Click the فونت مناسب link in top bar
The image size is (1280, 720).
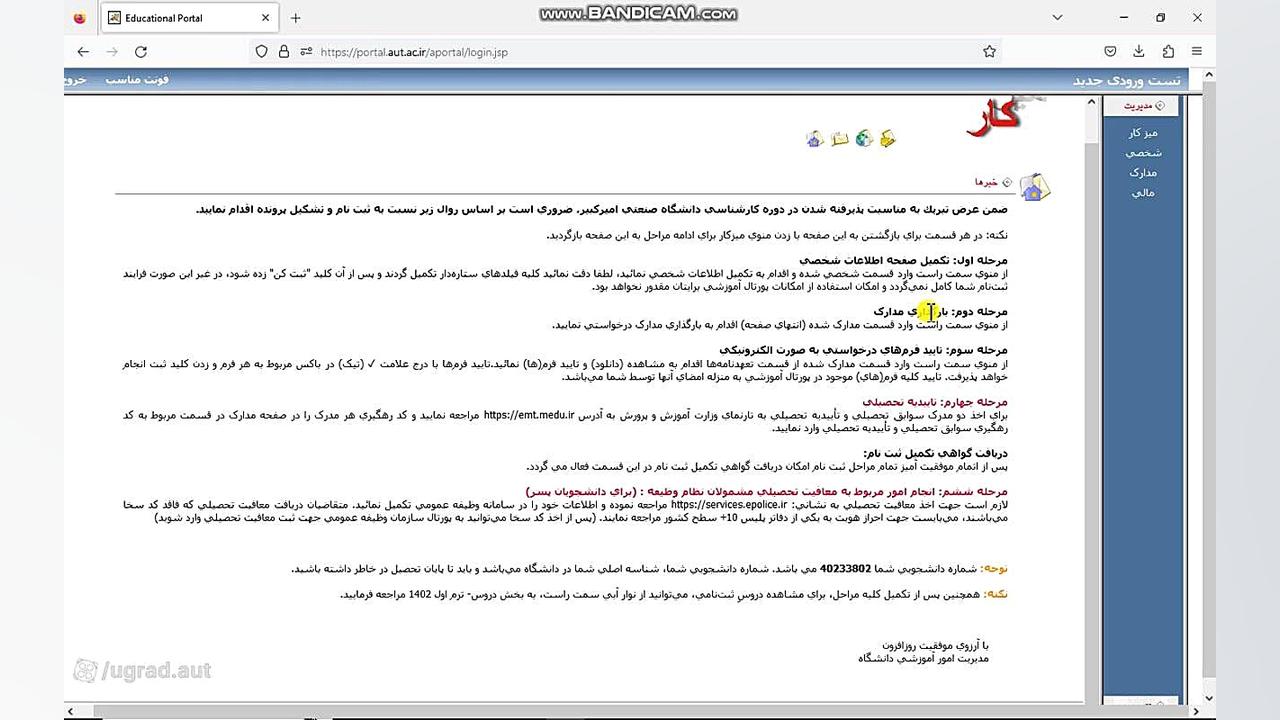137,79
